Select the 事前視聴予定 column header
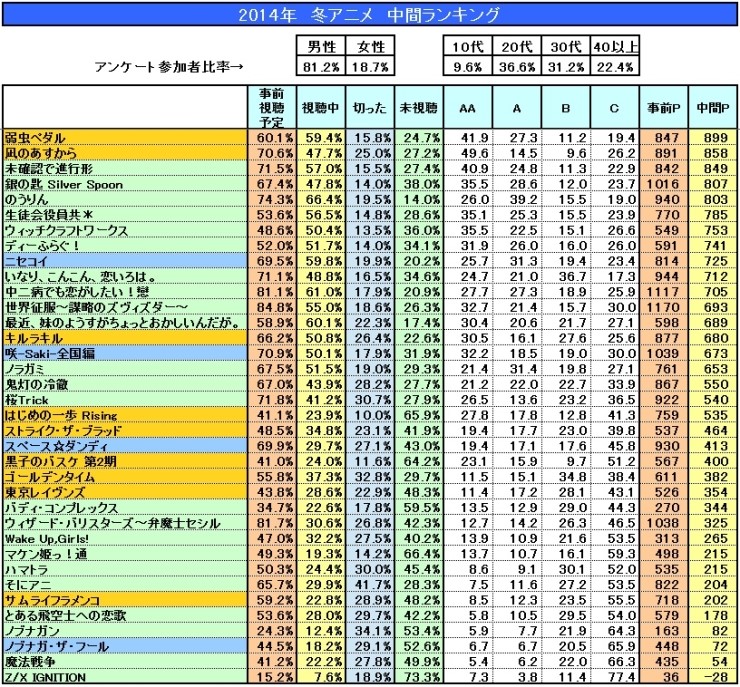Viewport: 740px width, 687px height. [x=272, y=107]
